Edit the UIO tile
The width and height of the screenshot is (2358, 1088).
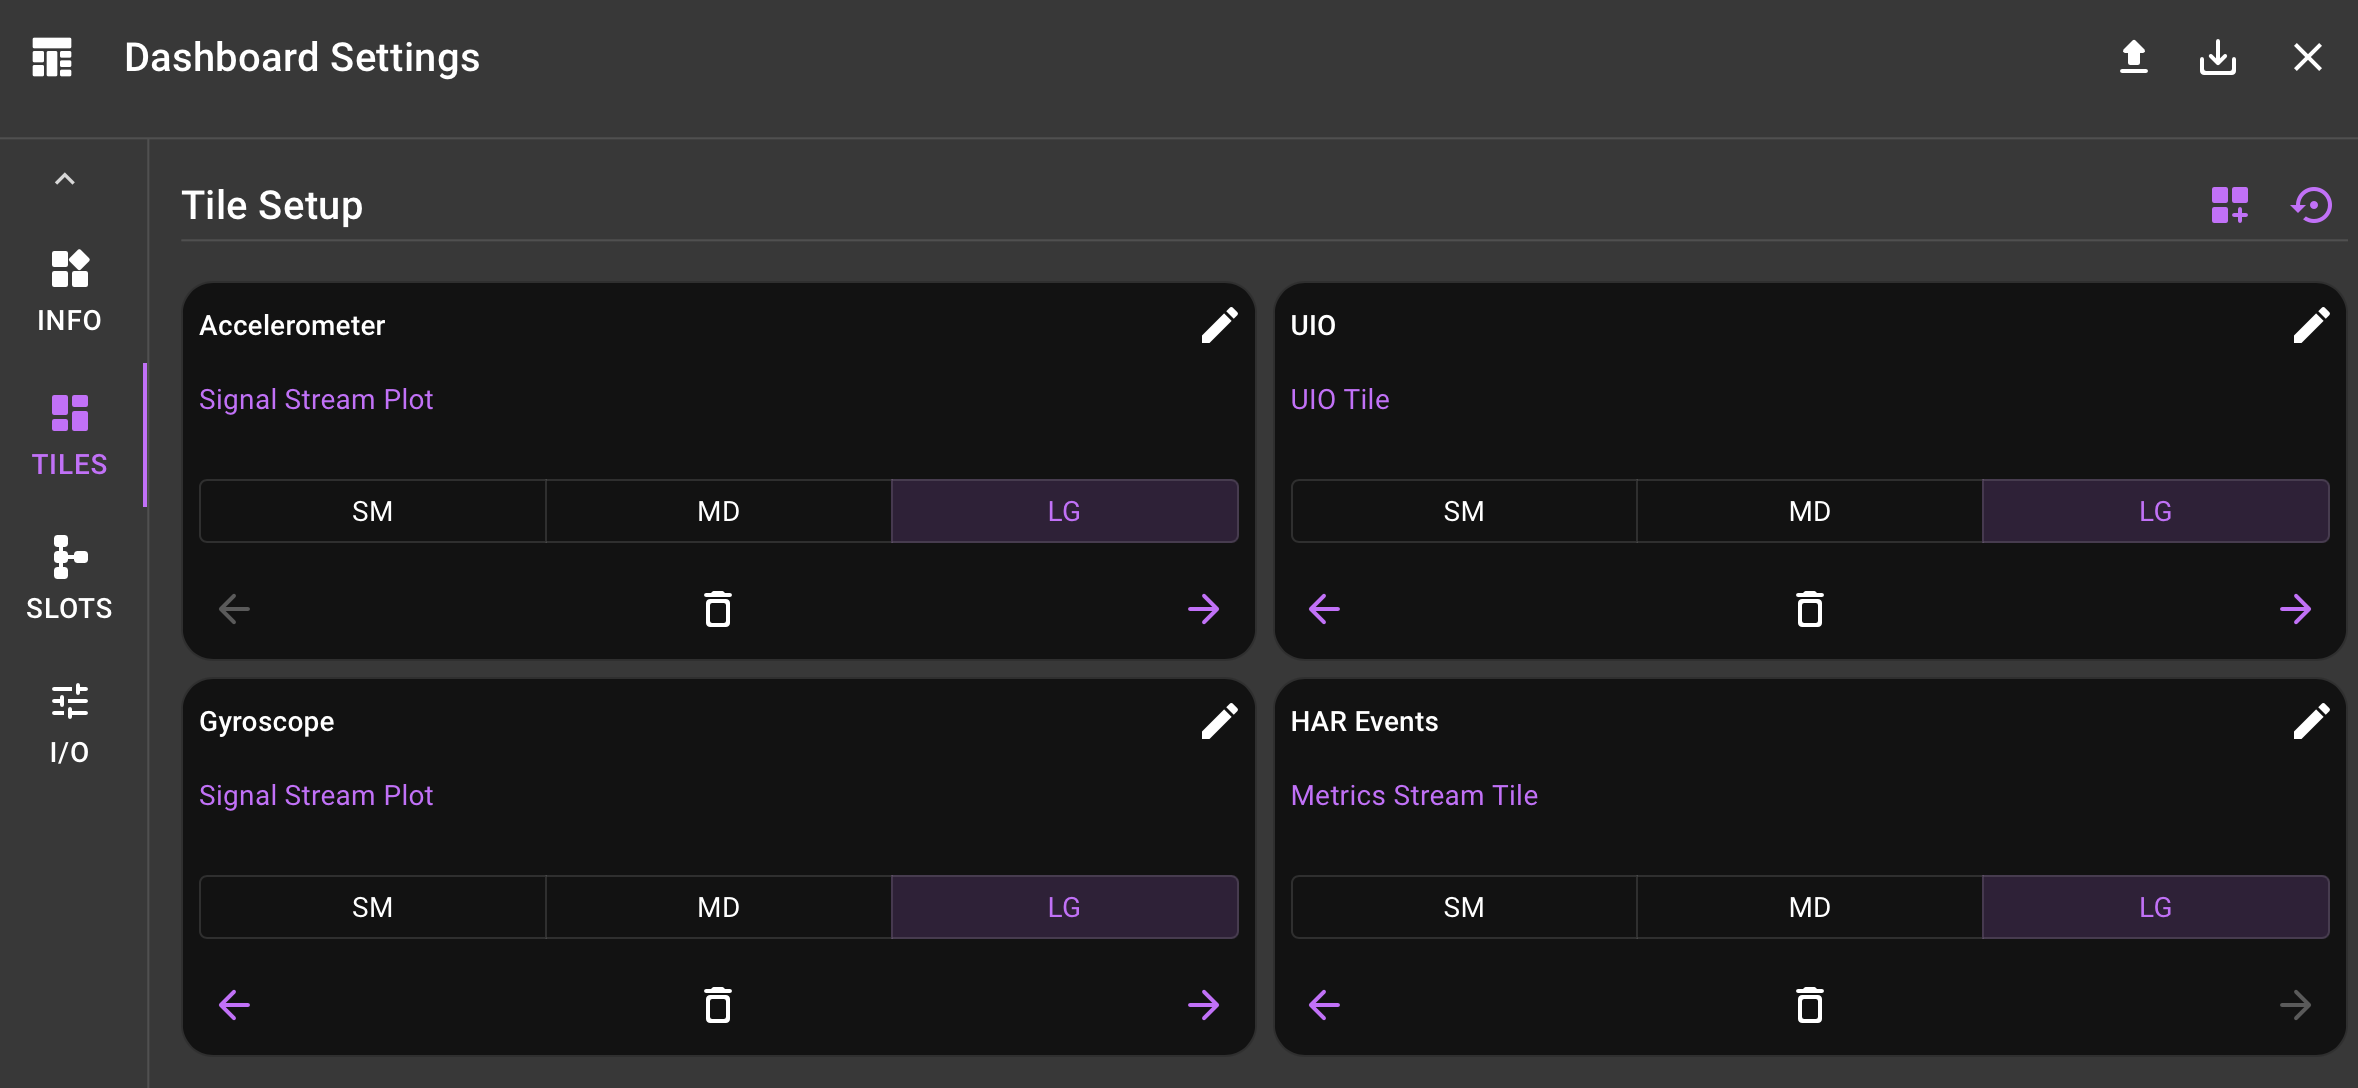pyautogui.click(x=2311, y=325)
